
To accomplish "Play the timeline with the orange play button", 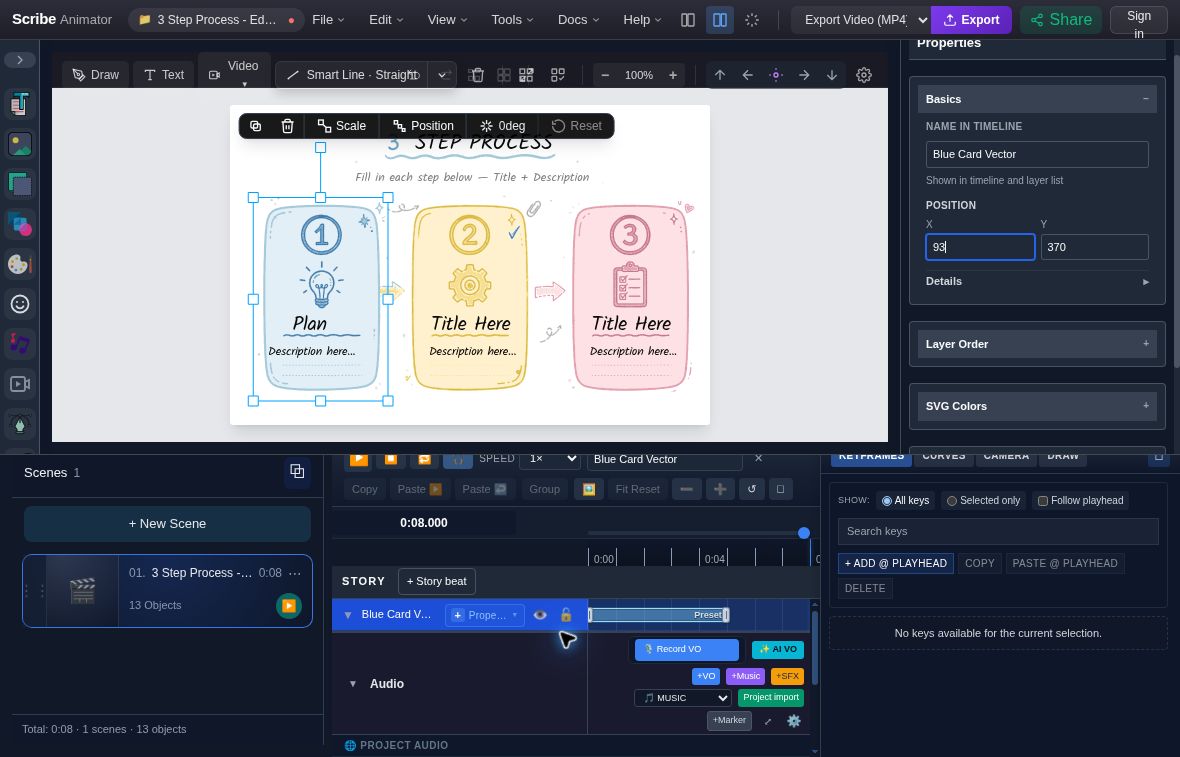I will tap(359, 458).
